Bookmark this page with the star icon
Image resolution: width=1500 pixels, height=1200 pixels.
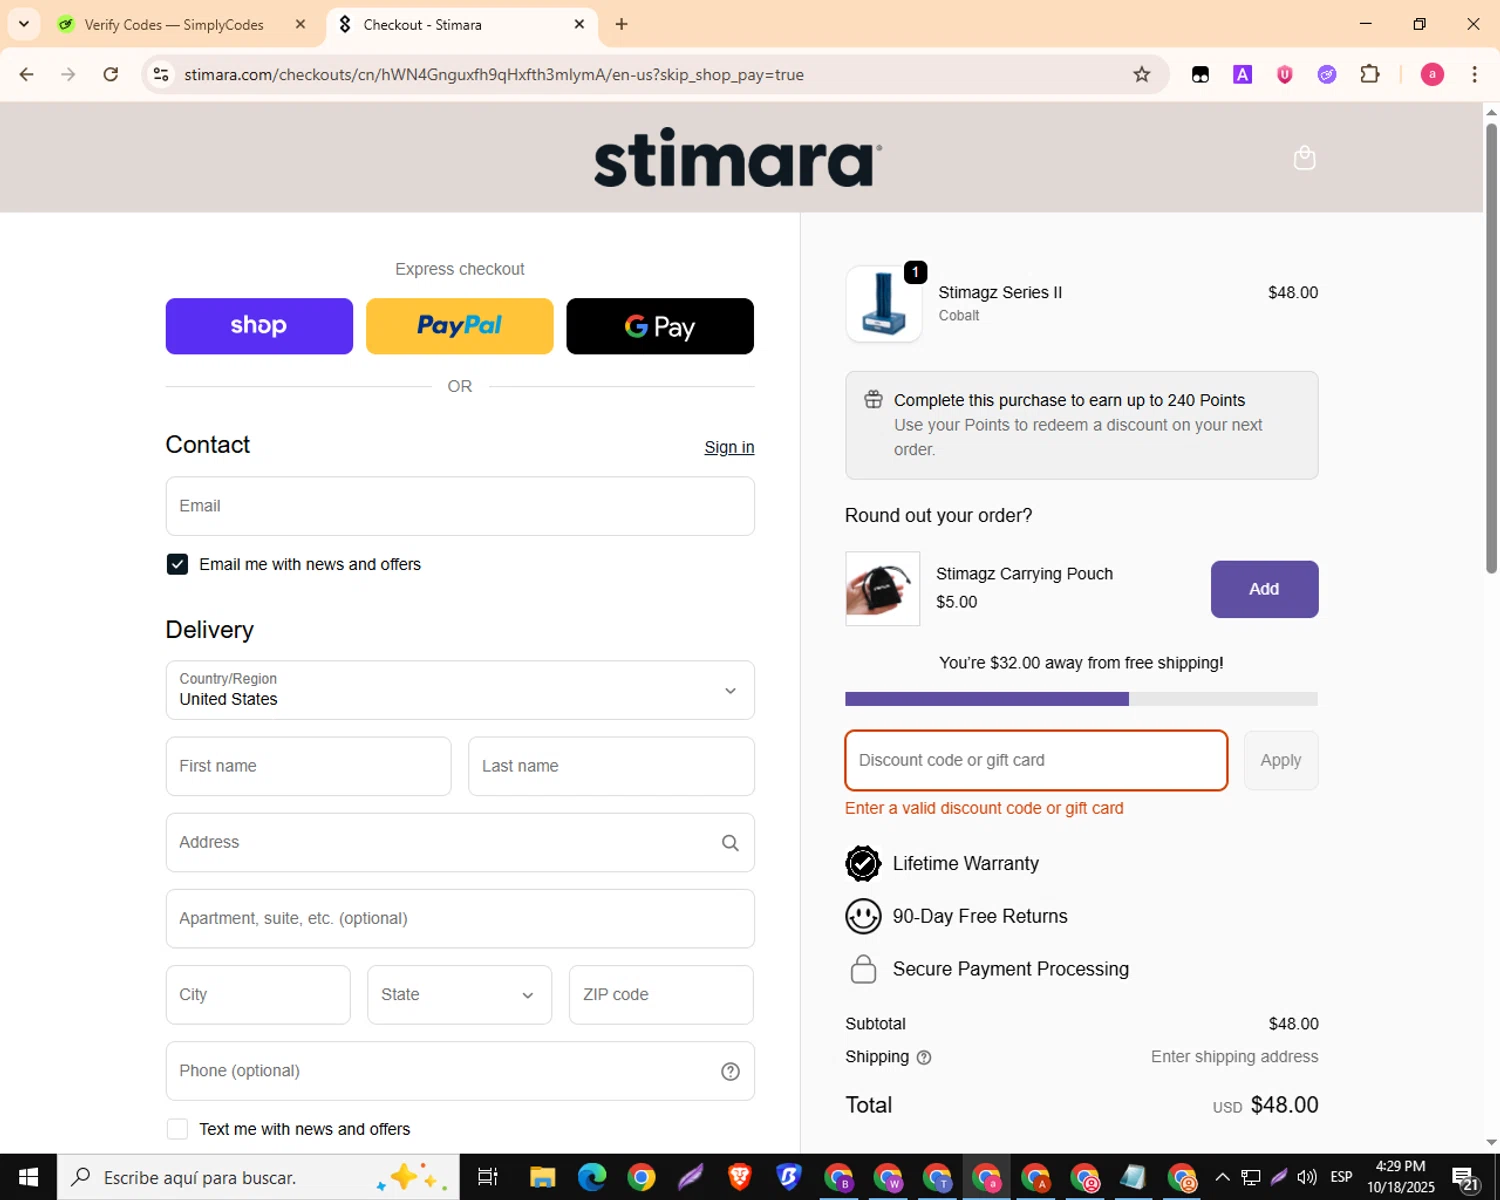[1141, 75]
